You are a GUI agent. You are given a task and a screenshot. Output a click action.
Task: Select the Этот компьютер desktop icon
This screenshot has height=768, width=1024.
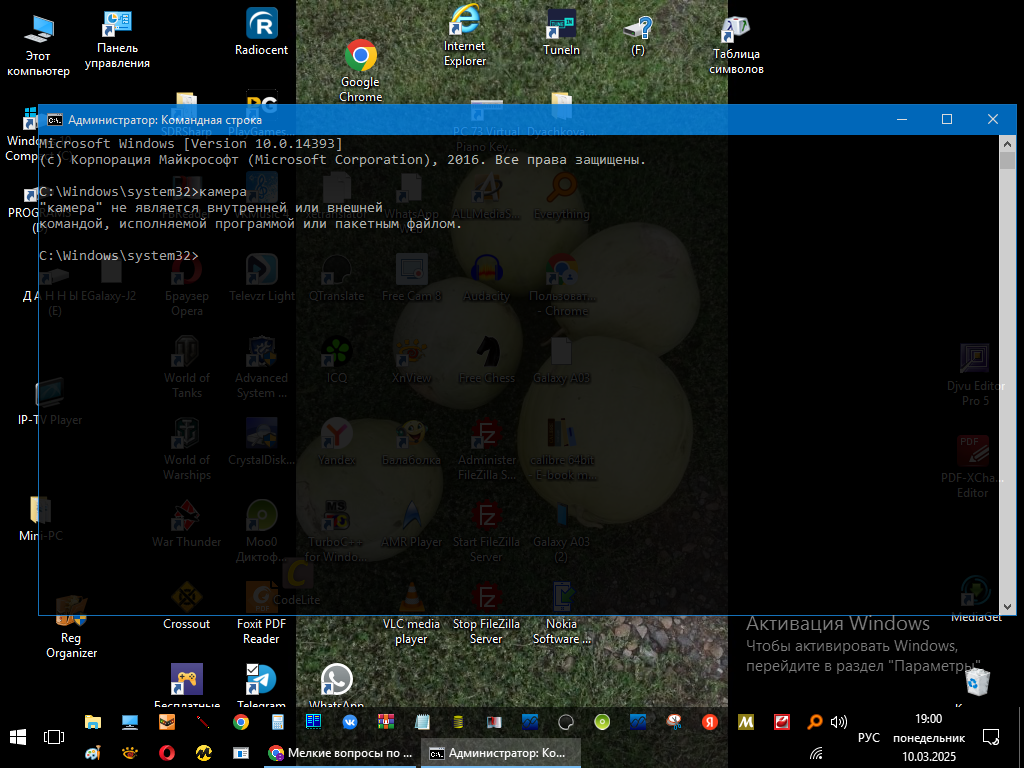pos(39,46)
